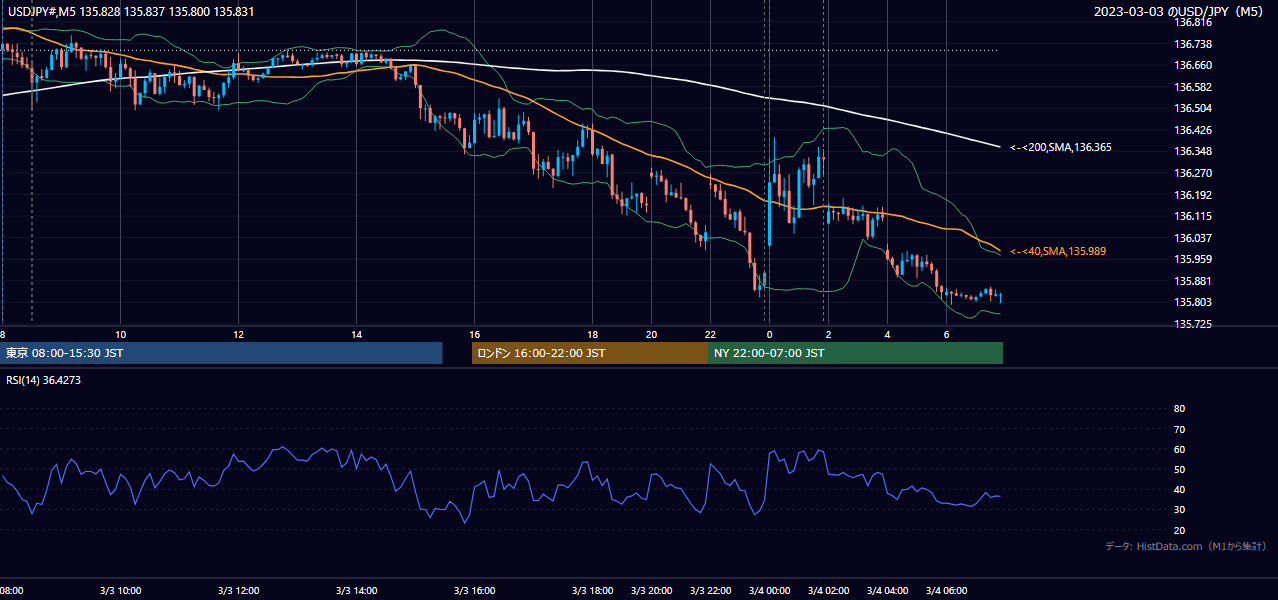1278x600 pixels.
Task: Click RSI scale value 80
Action: (x=1180, y=409)
